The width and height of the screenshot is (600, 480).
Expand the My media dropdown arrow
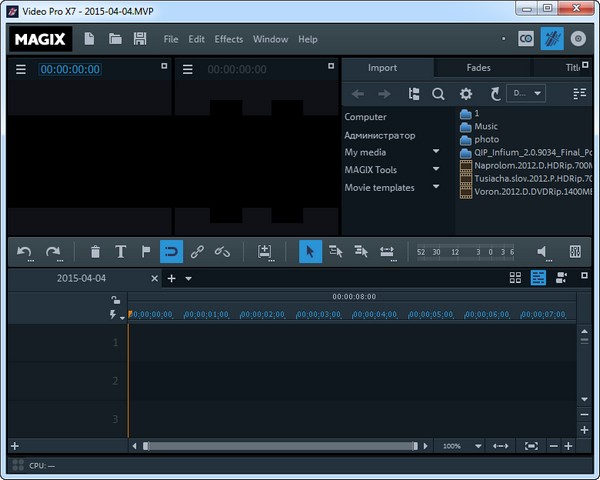pyautogui.click(x=436, y=152)
